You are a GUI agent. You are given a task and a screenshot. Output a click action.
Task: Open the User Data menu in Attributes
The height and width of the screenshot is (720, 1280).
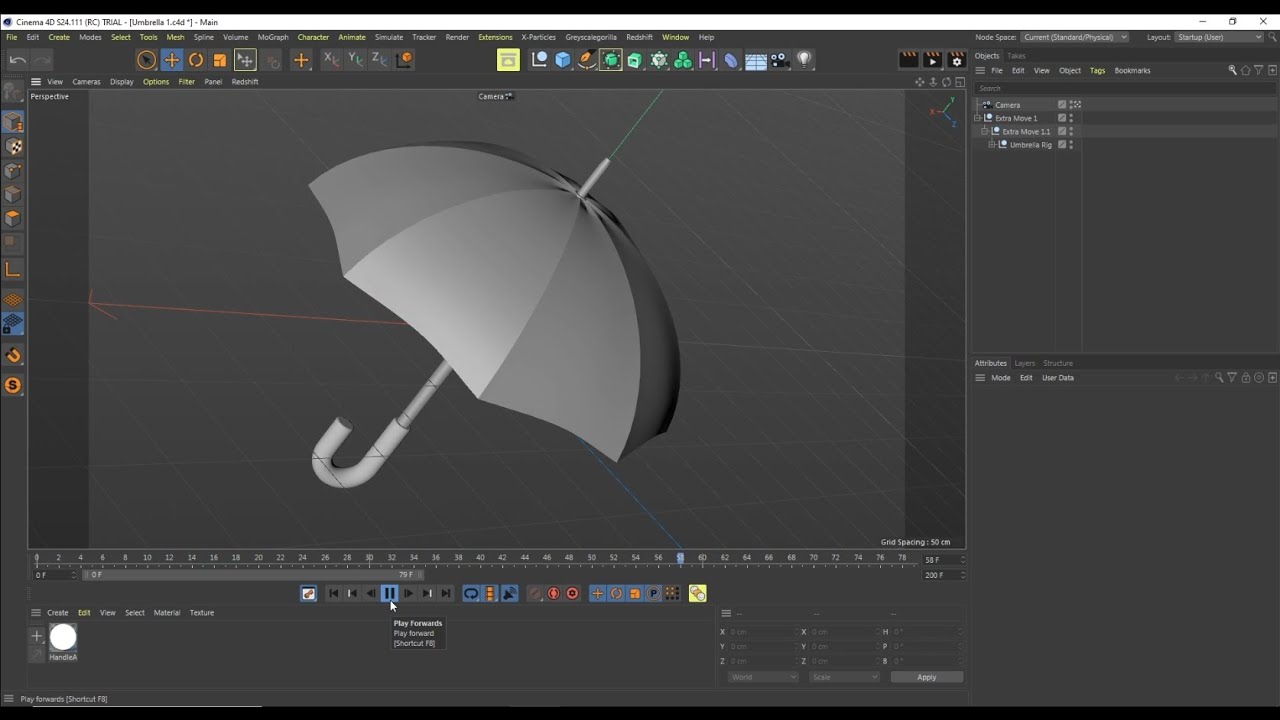[x=1057, y=378]
